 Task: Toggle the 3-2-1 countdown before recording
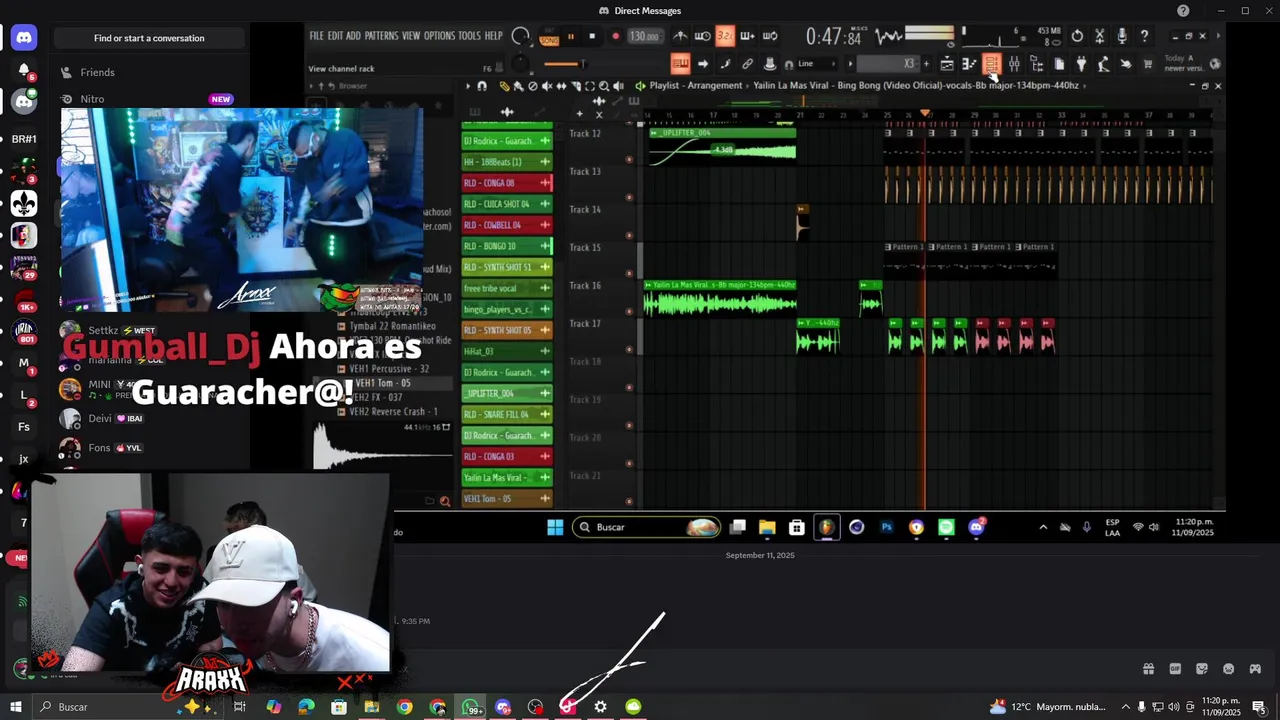pyautogui.click(x=725, y=36)
